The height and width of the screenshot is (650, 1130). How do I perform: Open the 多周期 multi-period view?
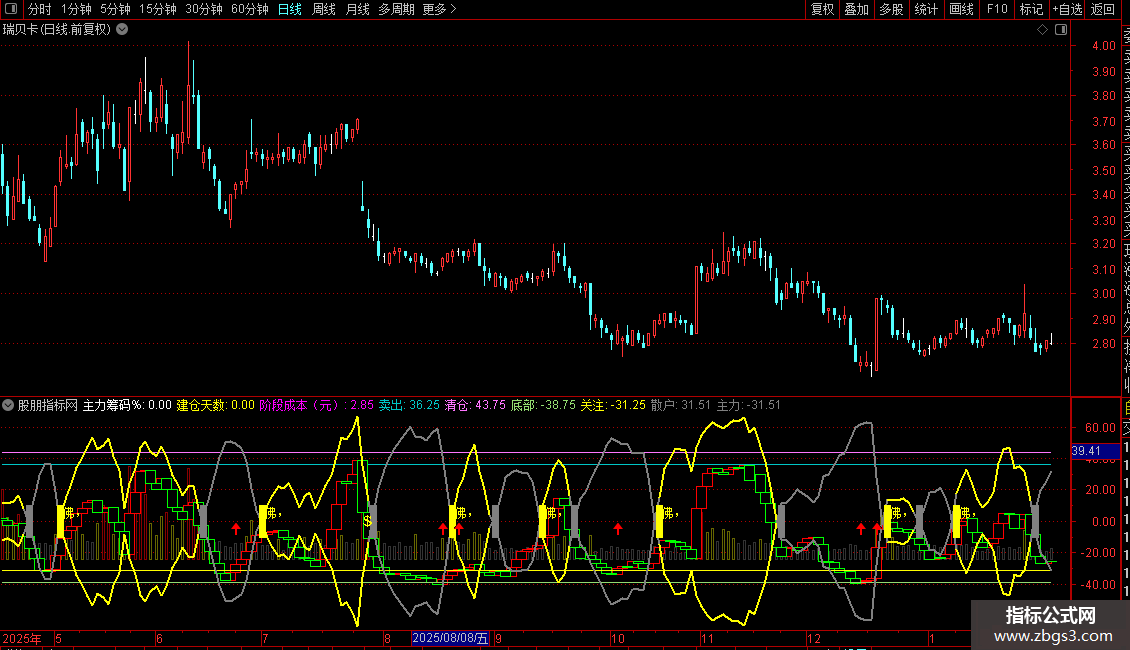click(x=397, y=9)
